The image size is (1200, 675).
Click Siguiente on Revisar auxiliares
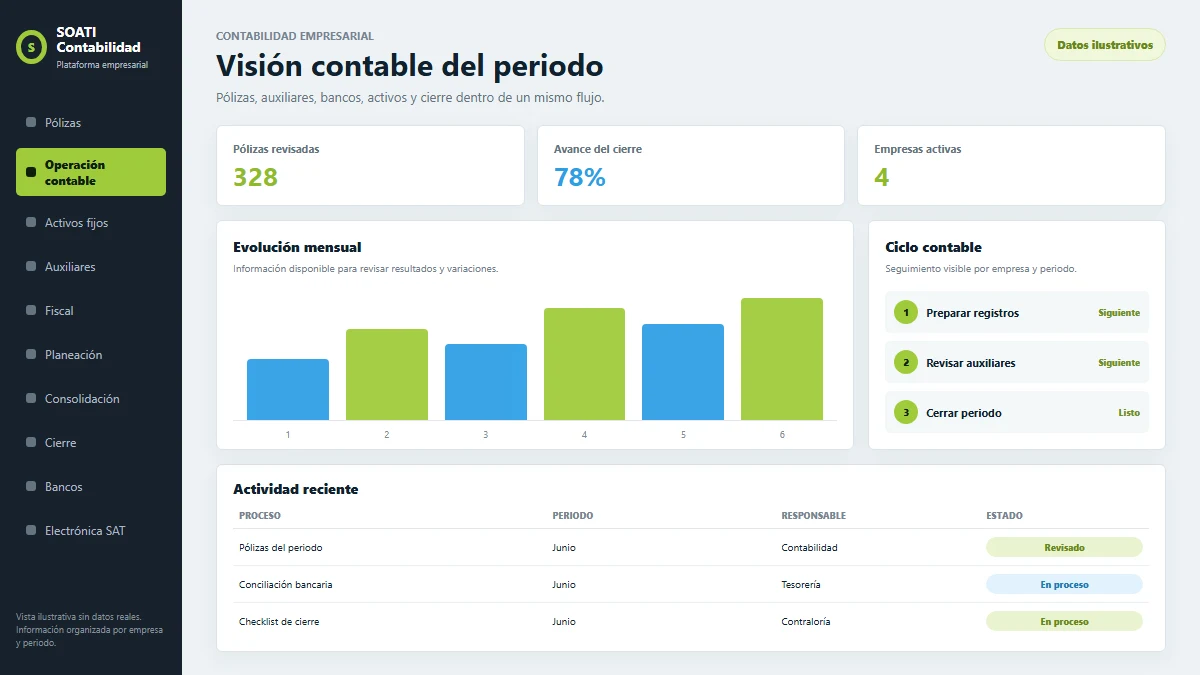click(x=1119, y=363)
